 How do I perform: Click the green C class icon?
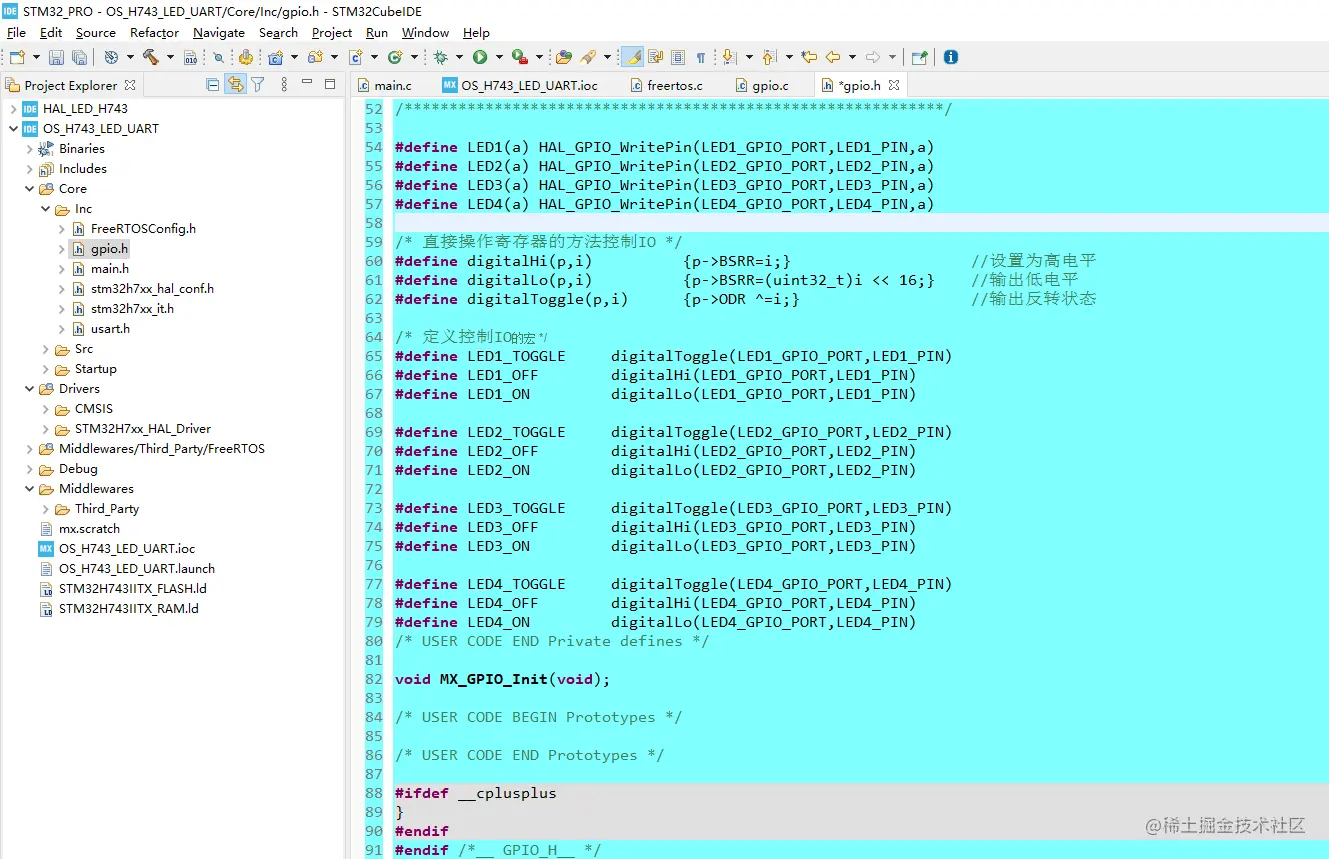pos(395,57)
